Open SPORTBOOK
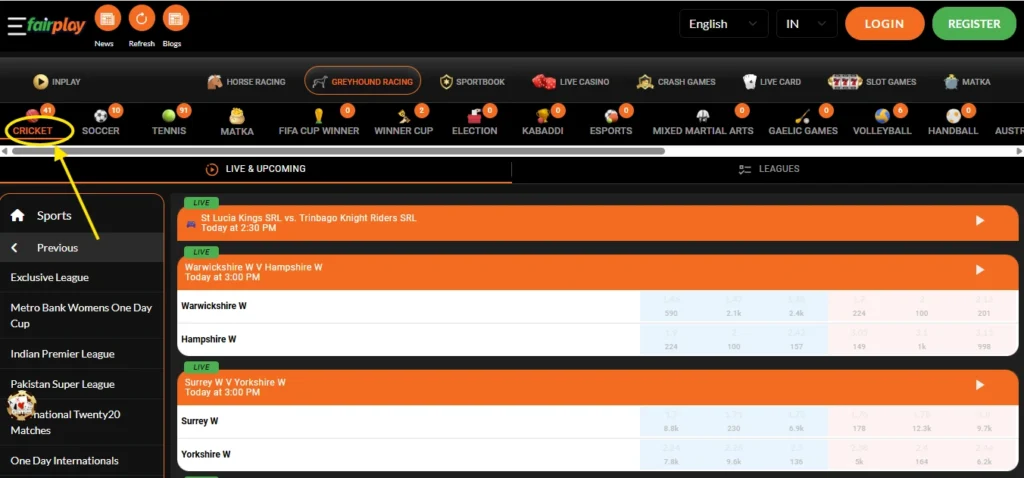This screenshot has width=1024, height=478. tap(472, 82)
